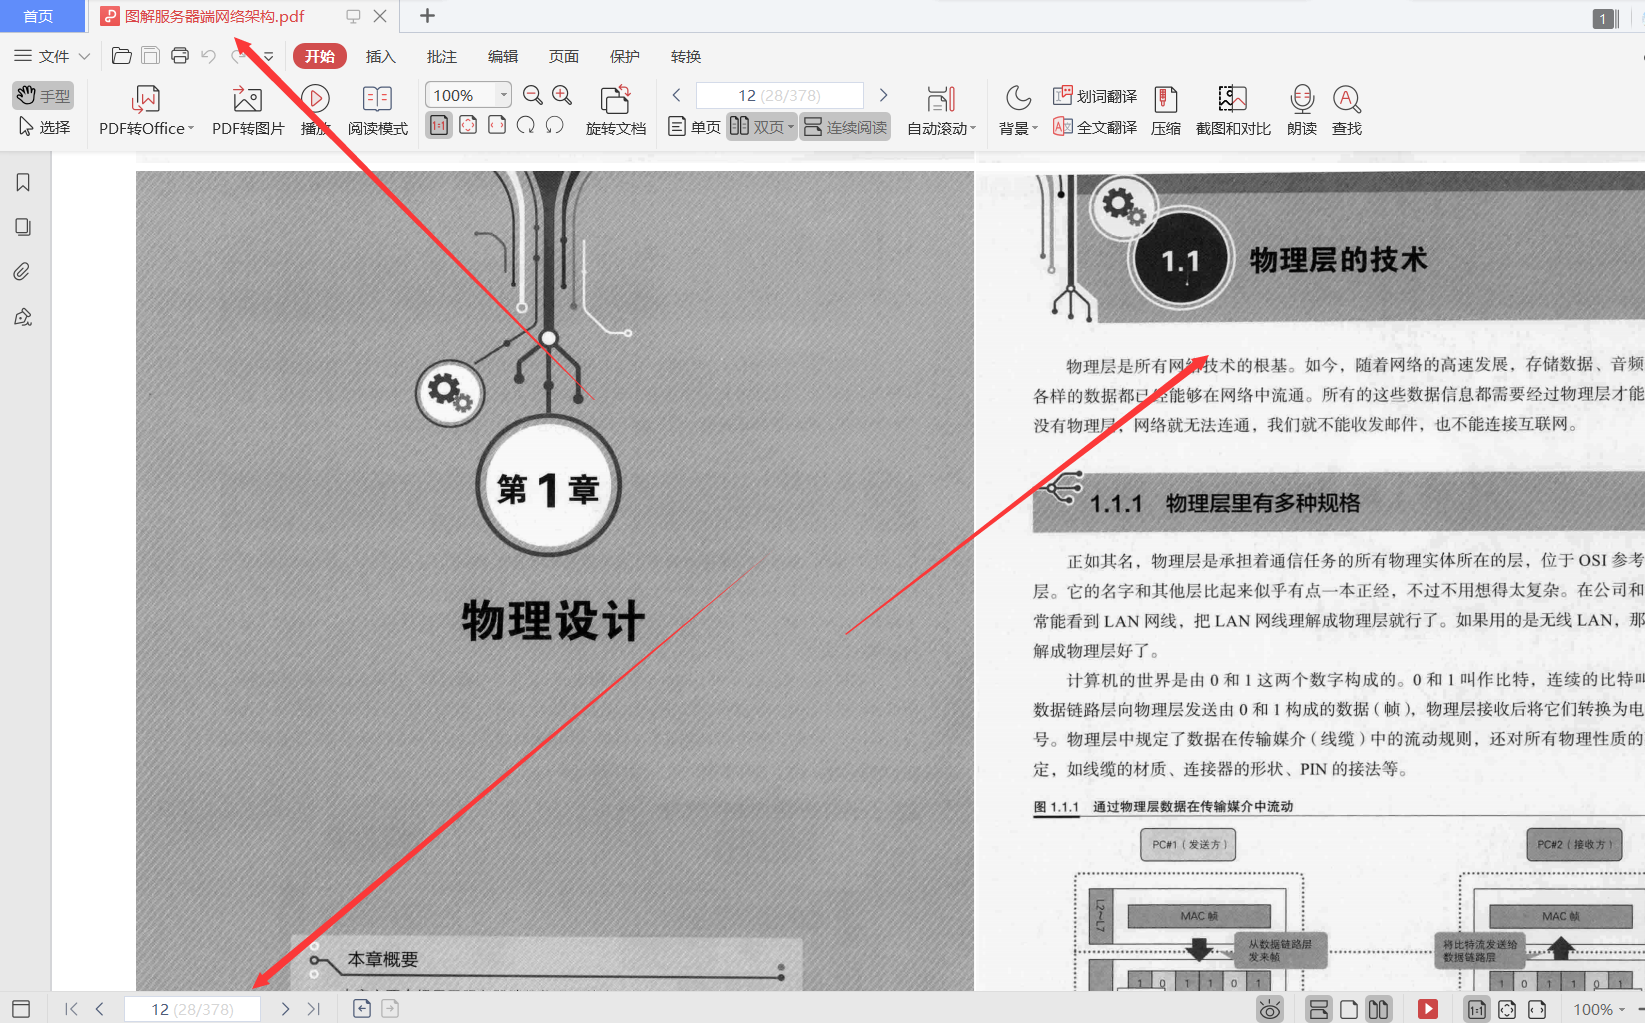Image resolution: width=1645 pixels, height=1023 pixels.
Task: Jump to the last page in the status bar
Action: (x=314, y=1009)
